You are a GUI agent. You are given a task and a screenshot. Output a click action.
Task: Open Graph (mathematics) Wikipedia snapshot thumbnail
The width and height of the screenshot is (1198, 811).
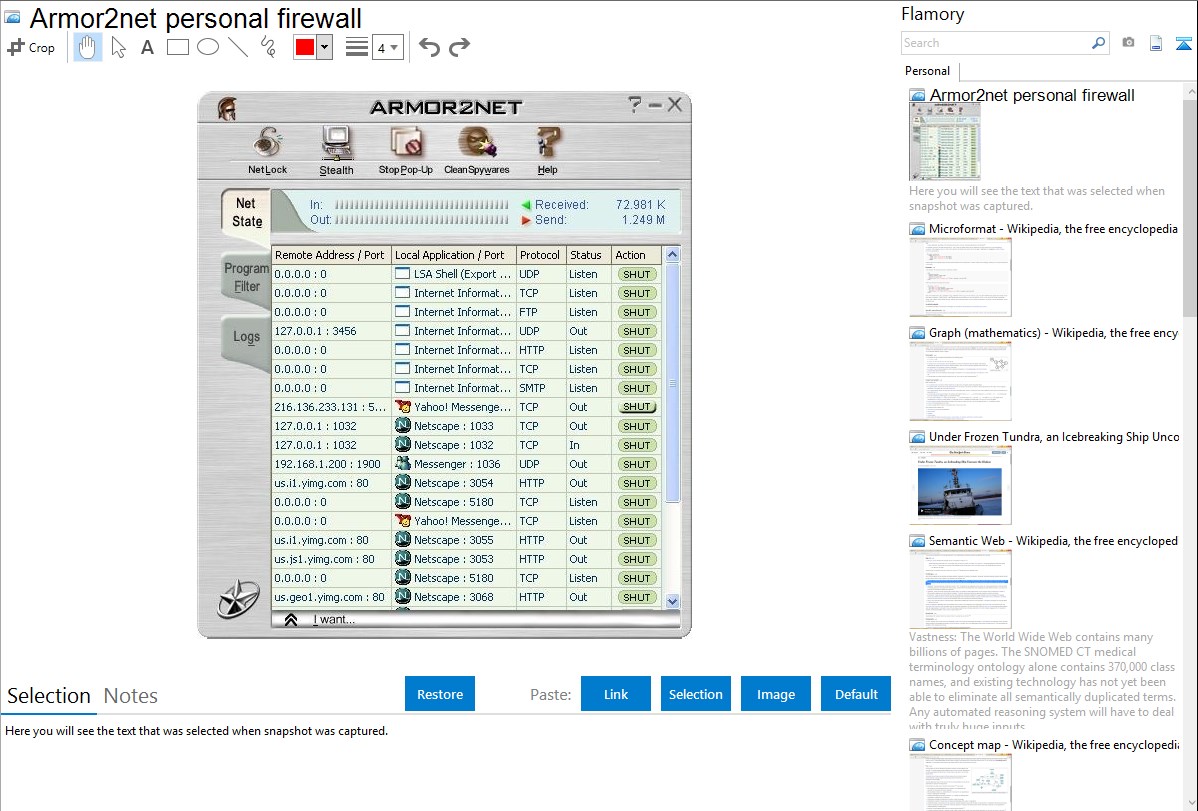click(x=960, y=381)
